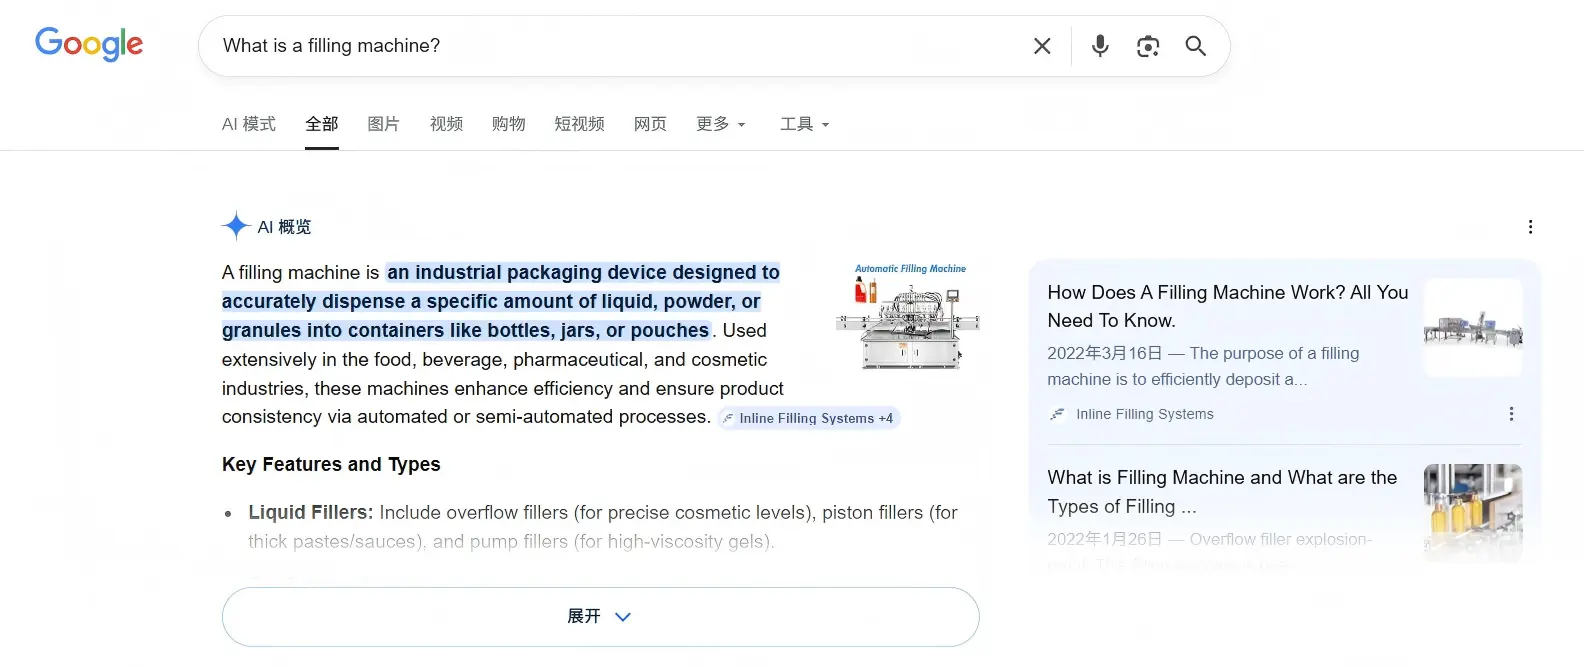Open 'How Does A Filling Machine Work?' link
The image size is (1584, 668).
click(x=1228, y=306)
